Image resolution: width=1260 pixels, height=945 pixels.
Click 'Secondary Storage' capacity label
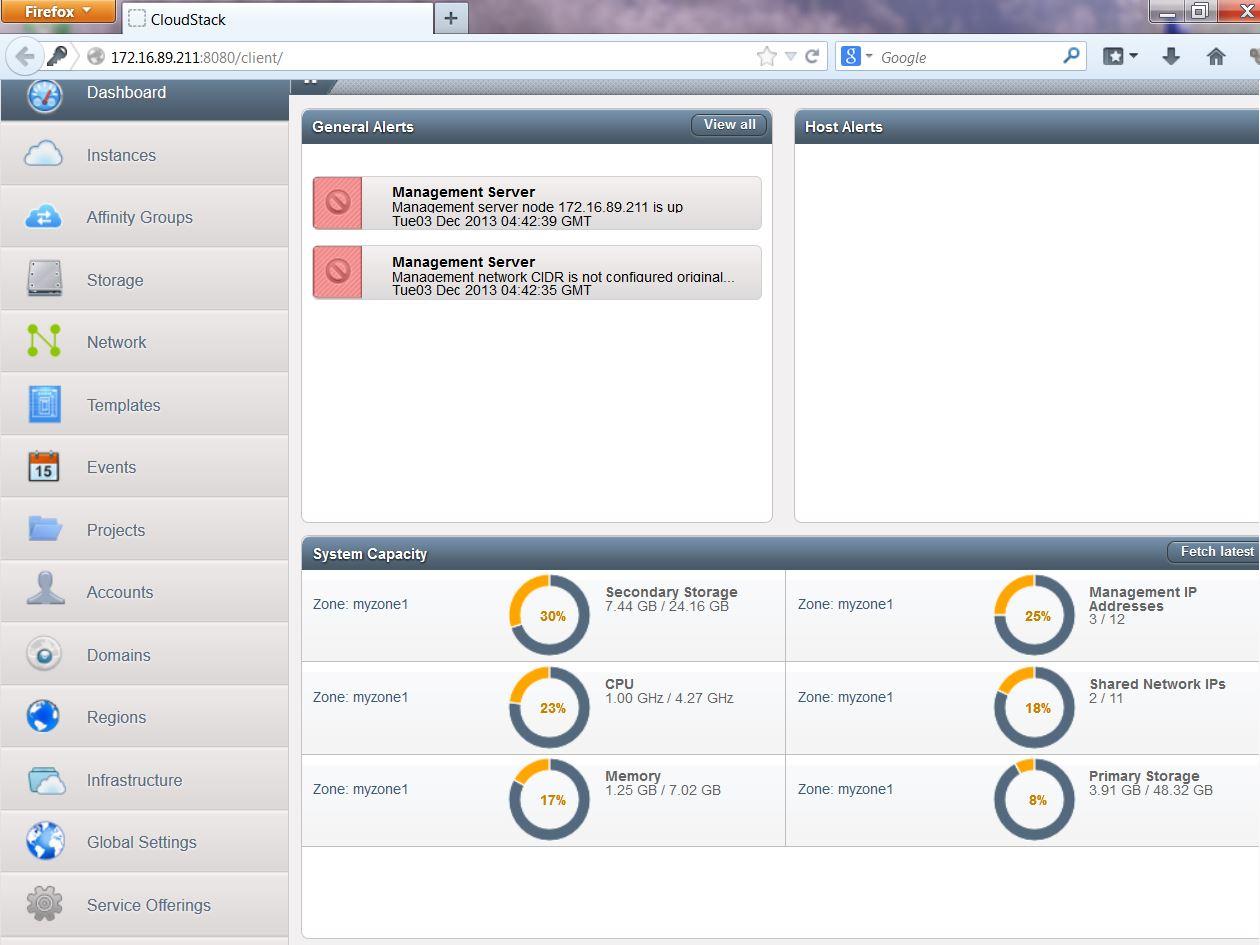tap(671, 592)
